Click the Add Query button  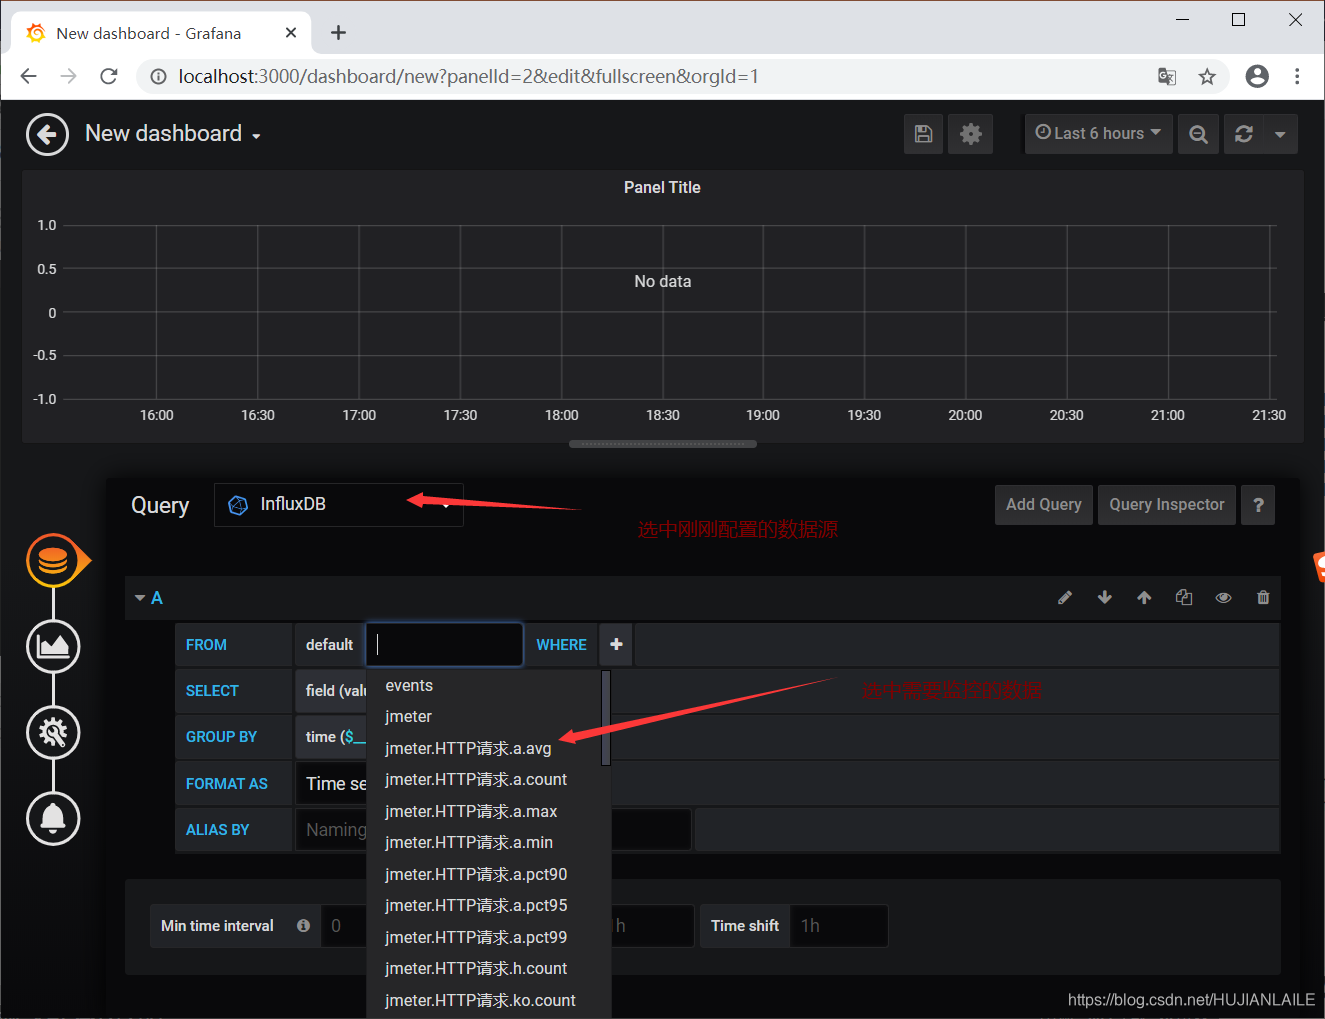[1043, 505]
